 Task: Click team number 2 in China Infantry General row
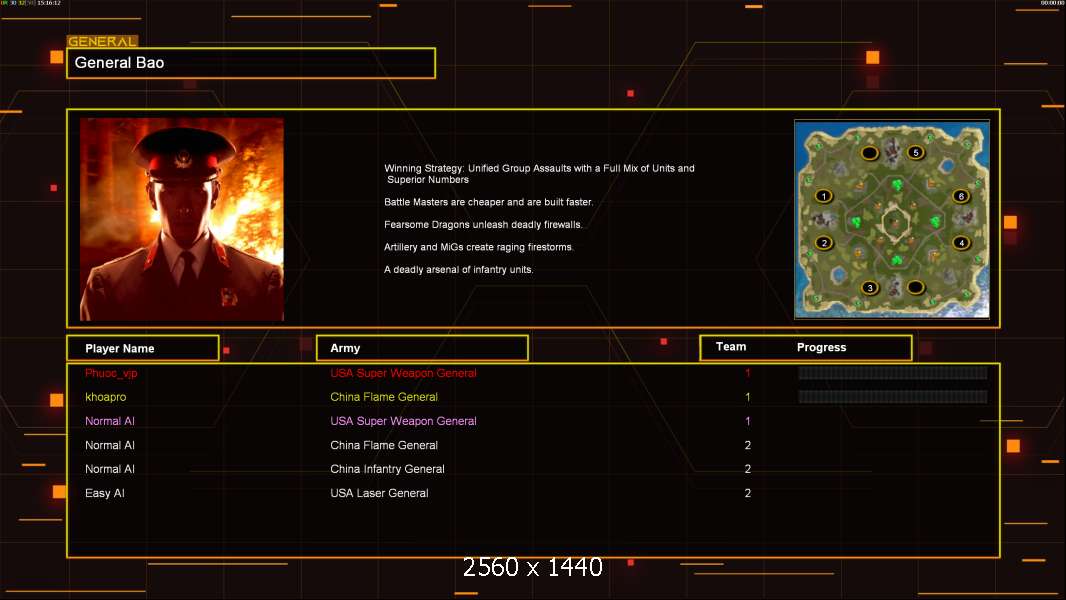(x=748, y=469)
